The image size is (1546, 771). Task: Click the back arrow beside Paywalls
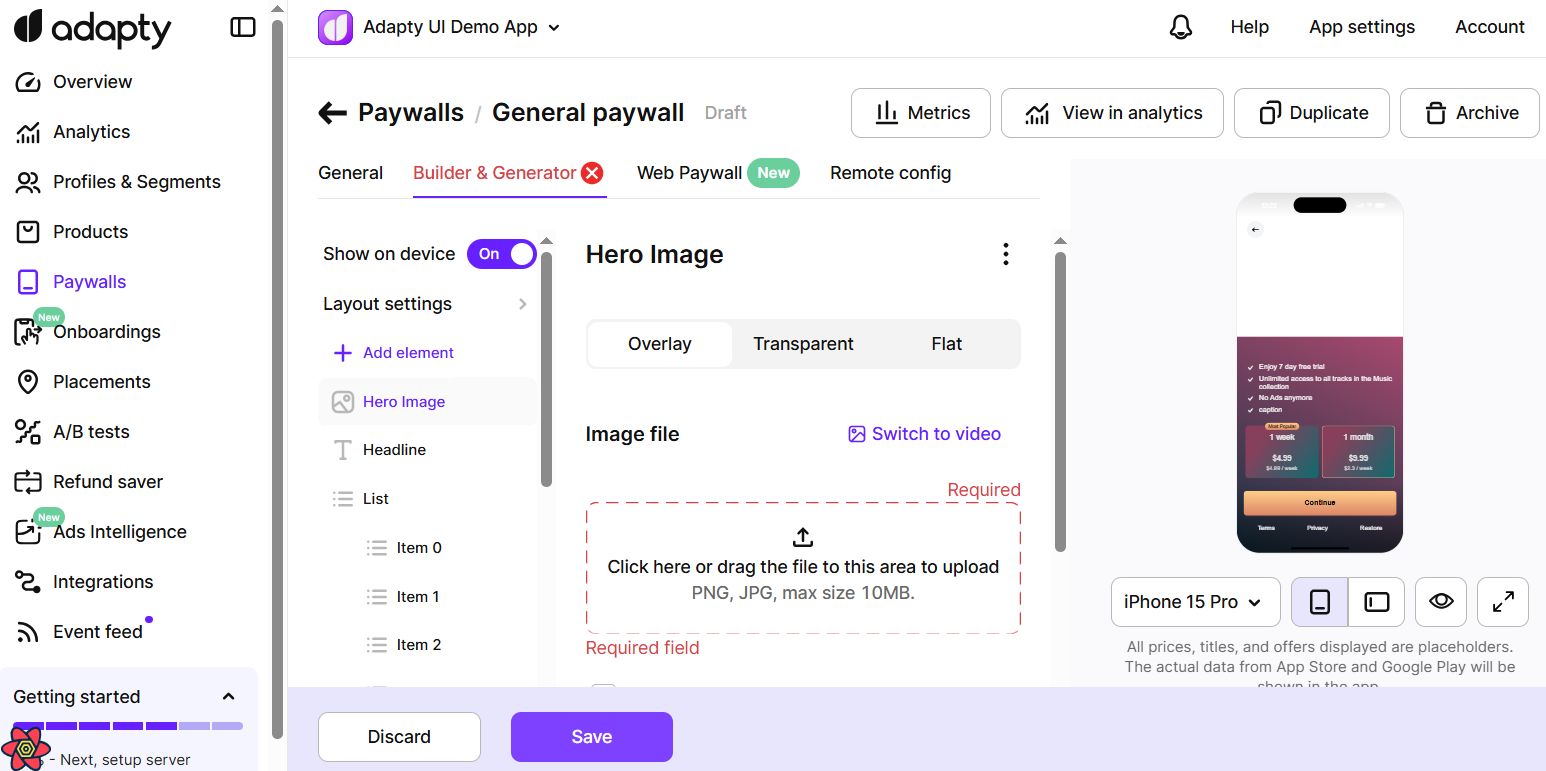click(332, 113)
